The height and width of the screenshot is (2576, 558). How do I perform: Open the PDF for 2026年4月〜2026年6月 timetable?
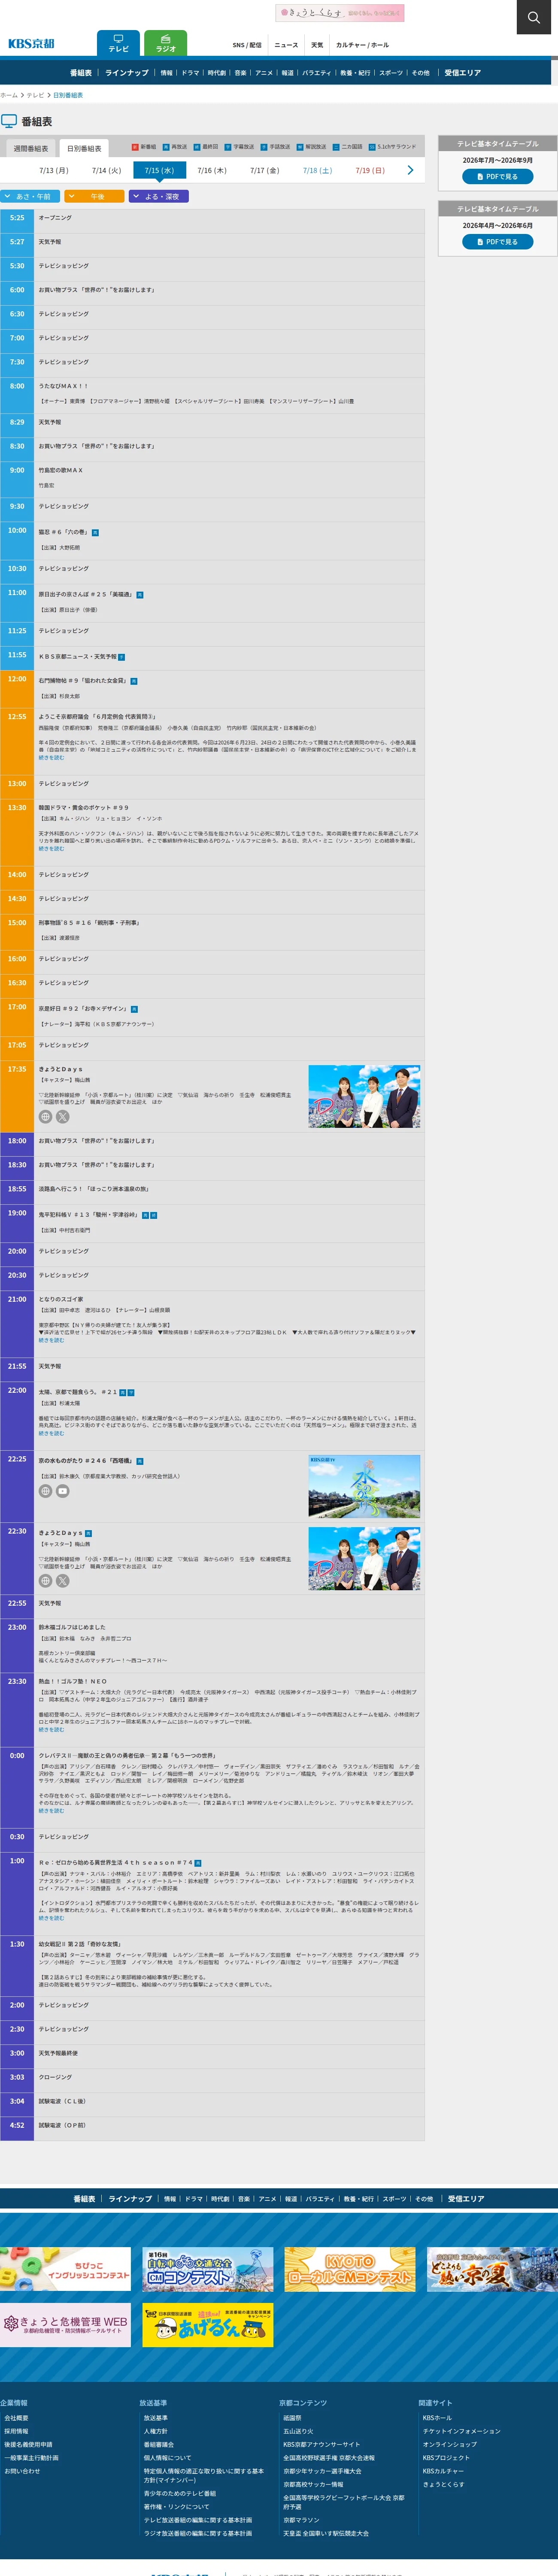tap(497, 242)
